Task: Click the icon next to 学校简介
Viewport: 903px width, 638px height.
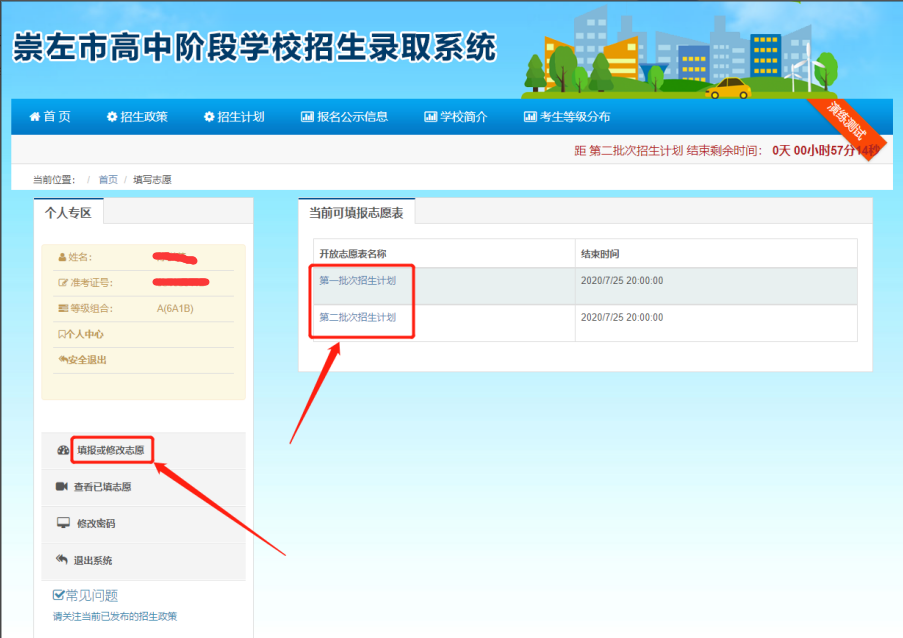Action: click(x=431, y=117)
